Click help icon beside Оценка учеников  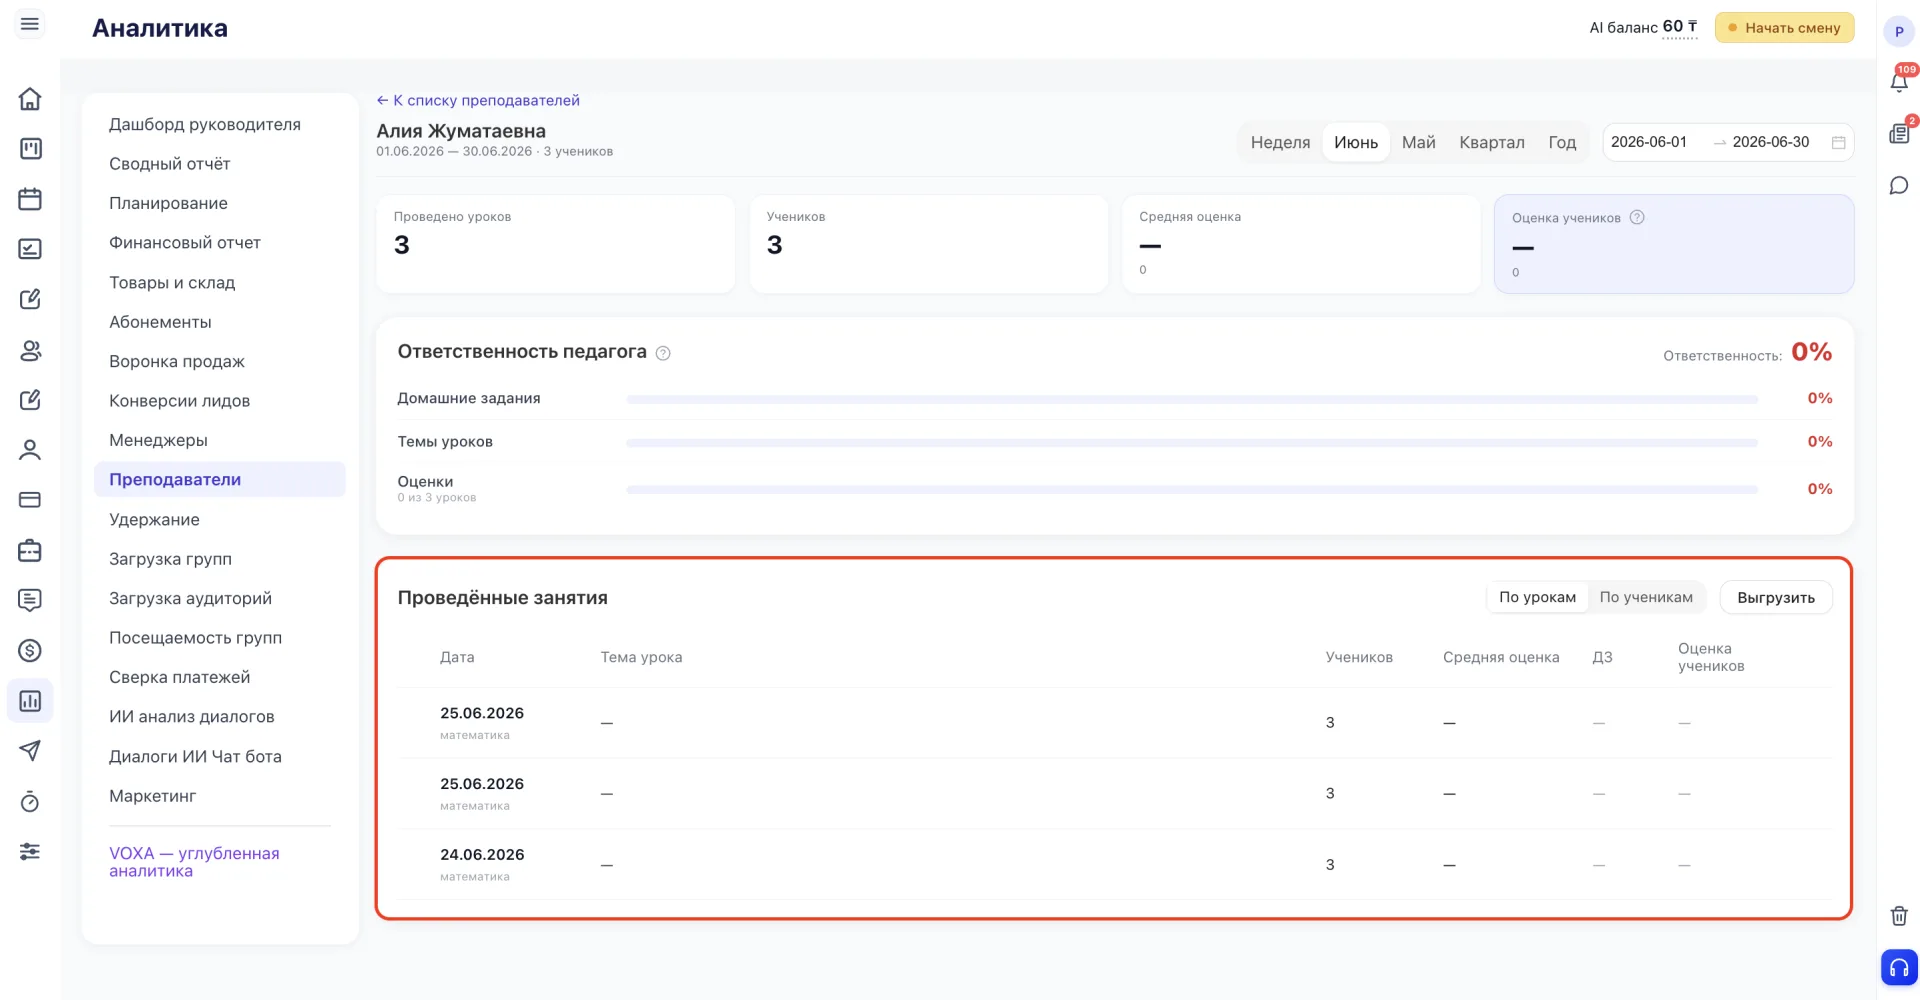1637,217
